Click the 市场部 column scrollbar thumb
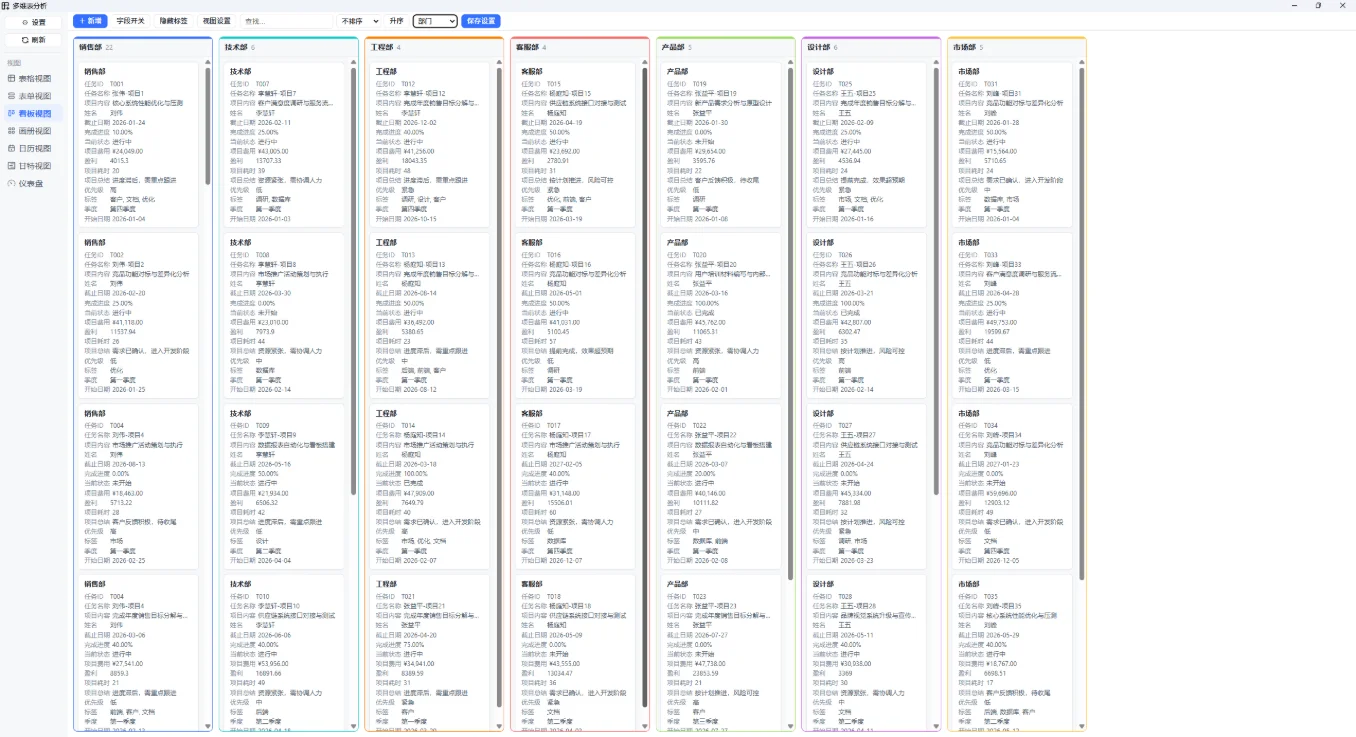Image resolution: width=1356 pixels, height=737 pixels. (x=1082, y=324)
